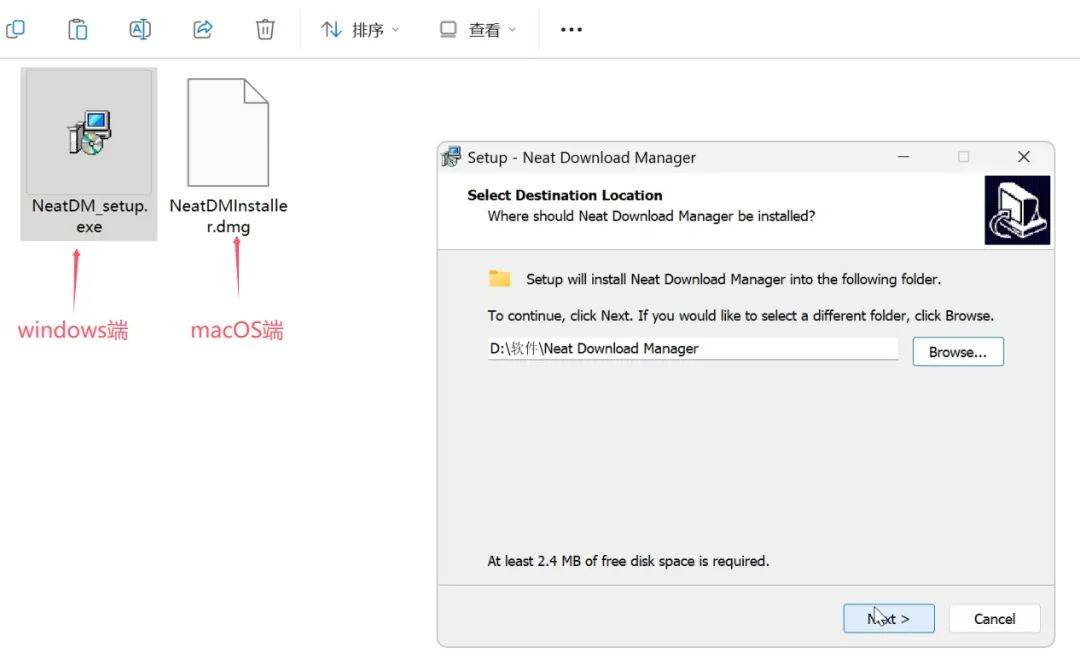Click the NeatDM_setup.exe file name
This screenshot has width=1080, height=659.
90,216
